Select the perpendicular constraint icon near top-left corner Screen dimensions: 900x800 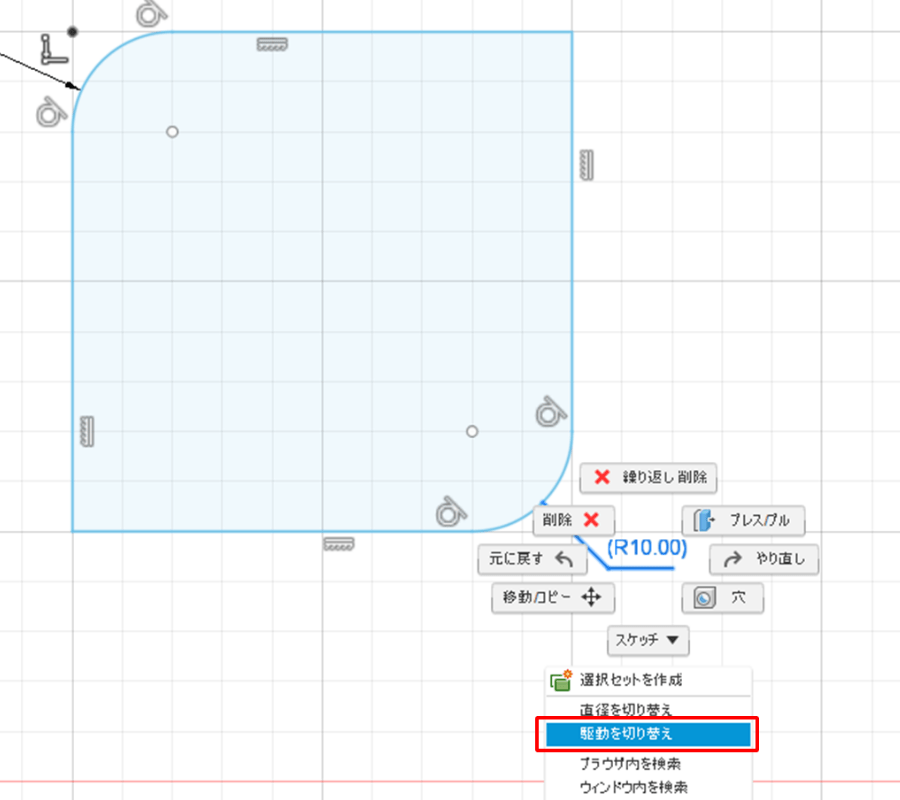click(x=53, y=49)
